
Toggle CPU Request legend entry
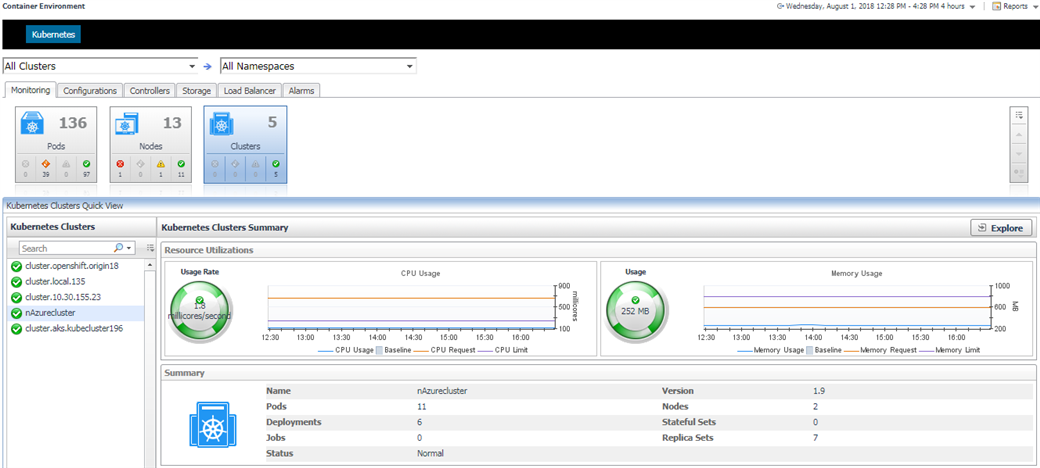444,350
